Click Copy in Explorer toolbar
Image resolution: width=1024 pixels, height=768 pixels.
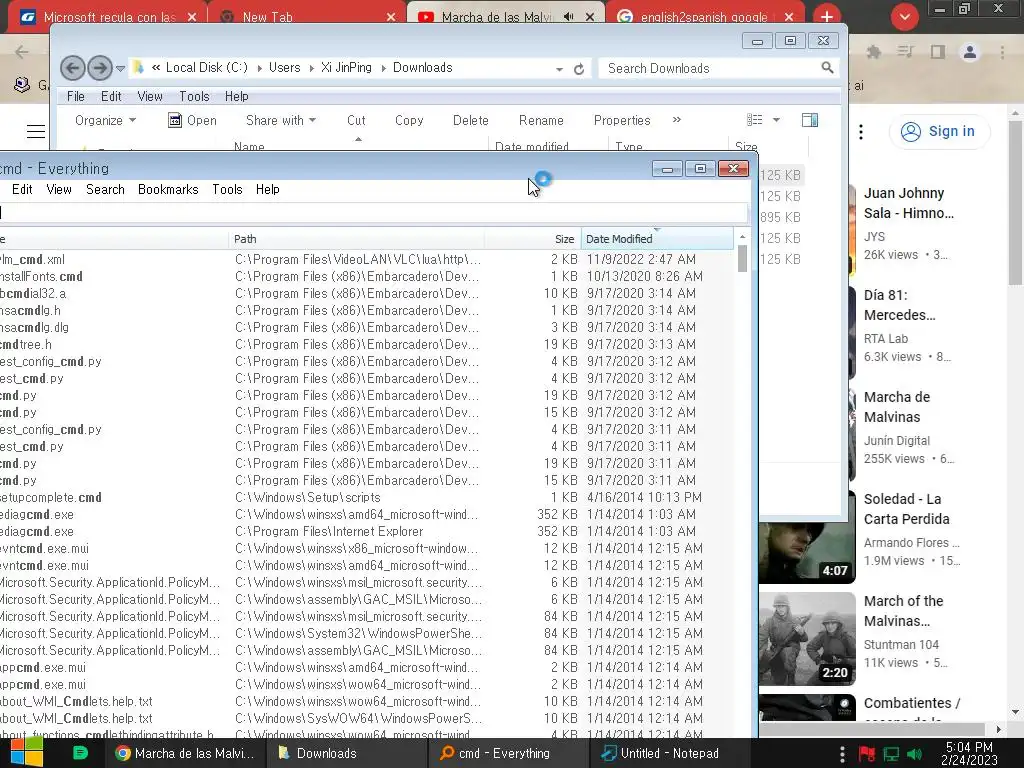[409, 120]
